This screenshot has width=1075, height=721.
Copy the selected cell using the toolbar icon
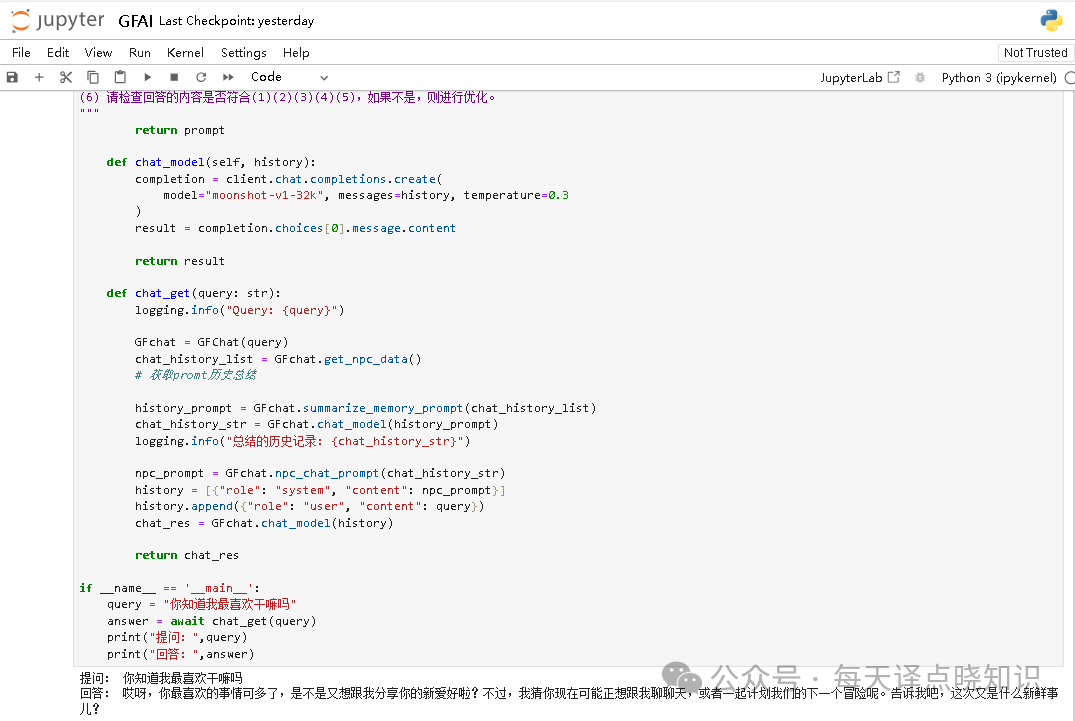coord(93,77)
